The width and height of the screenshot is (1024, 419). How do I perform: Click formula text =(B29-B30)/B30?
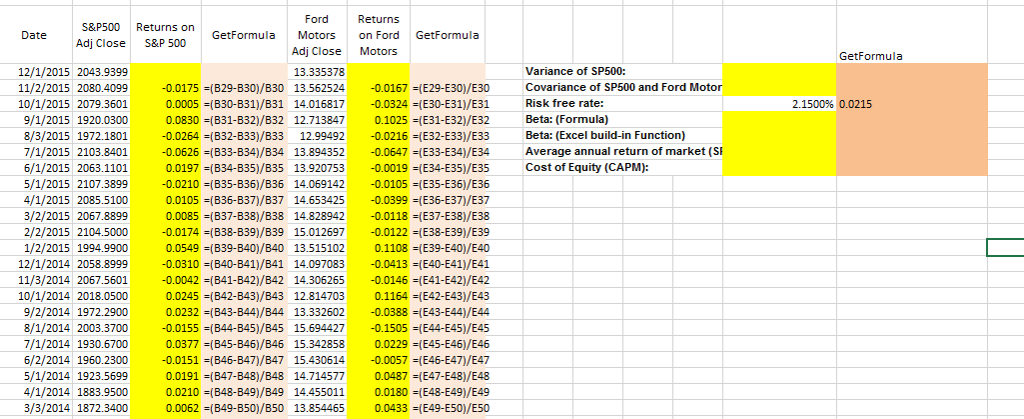(x=244, y=87)
